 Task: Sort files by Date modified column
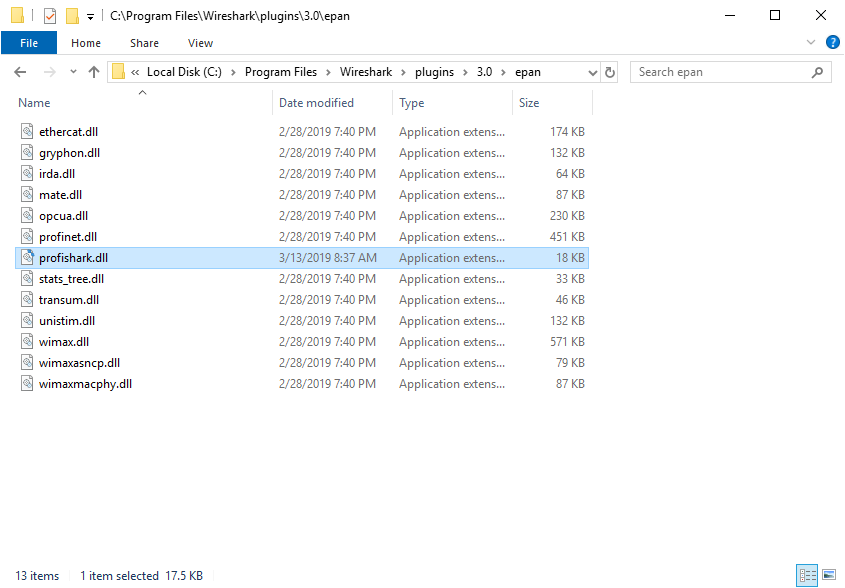coord(316,103)
